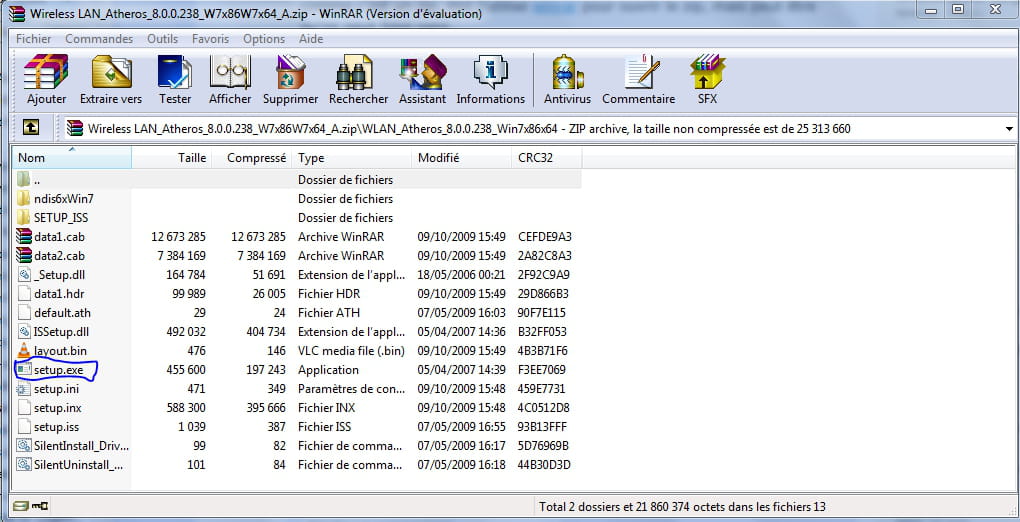Select the default.ath file name
Image resolution: width=1020 pixels, height=522 pixels.
click(x=62, y=313)
